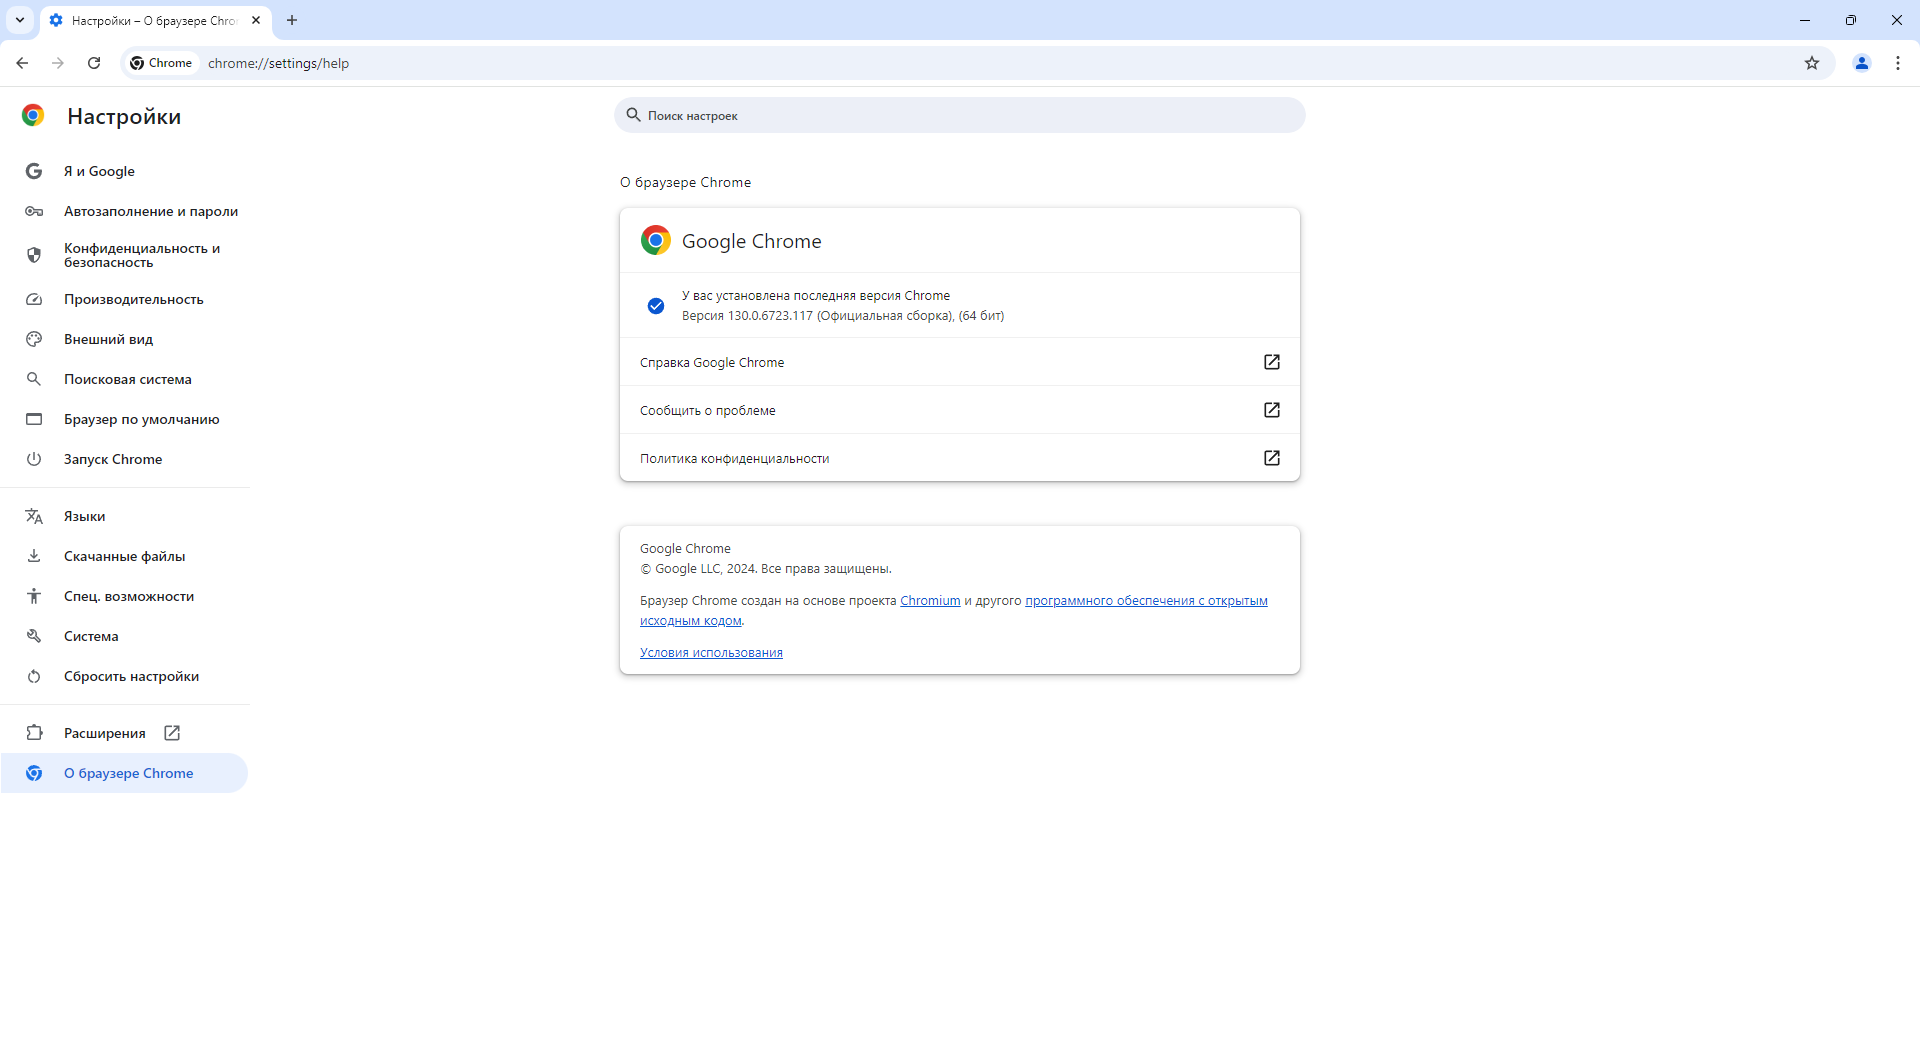Select the Настройки – О браузере Chrome tab
This screenshot has width=1920, height=1040.
tap(155, 20)
